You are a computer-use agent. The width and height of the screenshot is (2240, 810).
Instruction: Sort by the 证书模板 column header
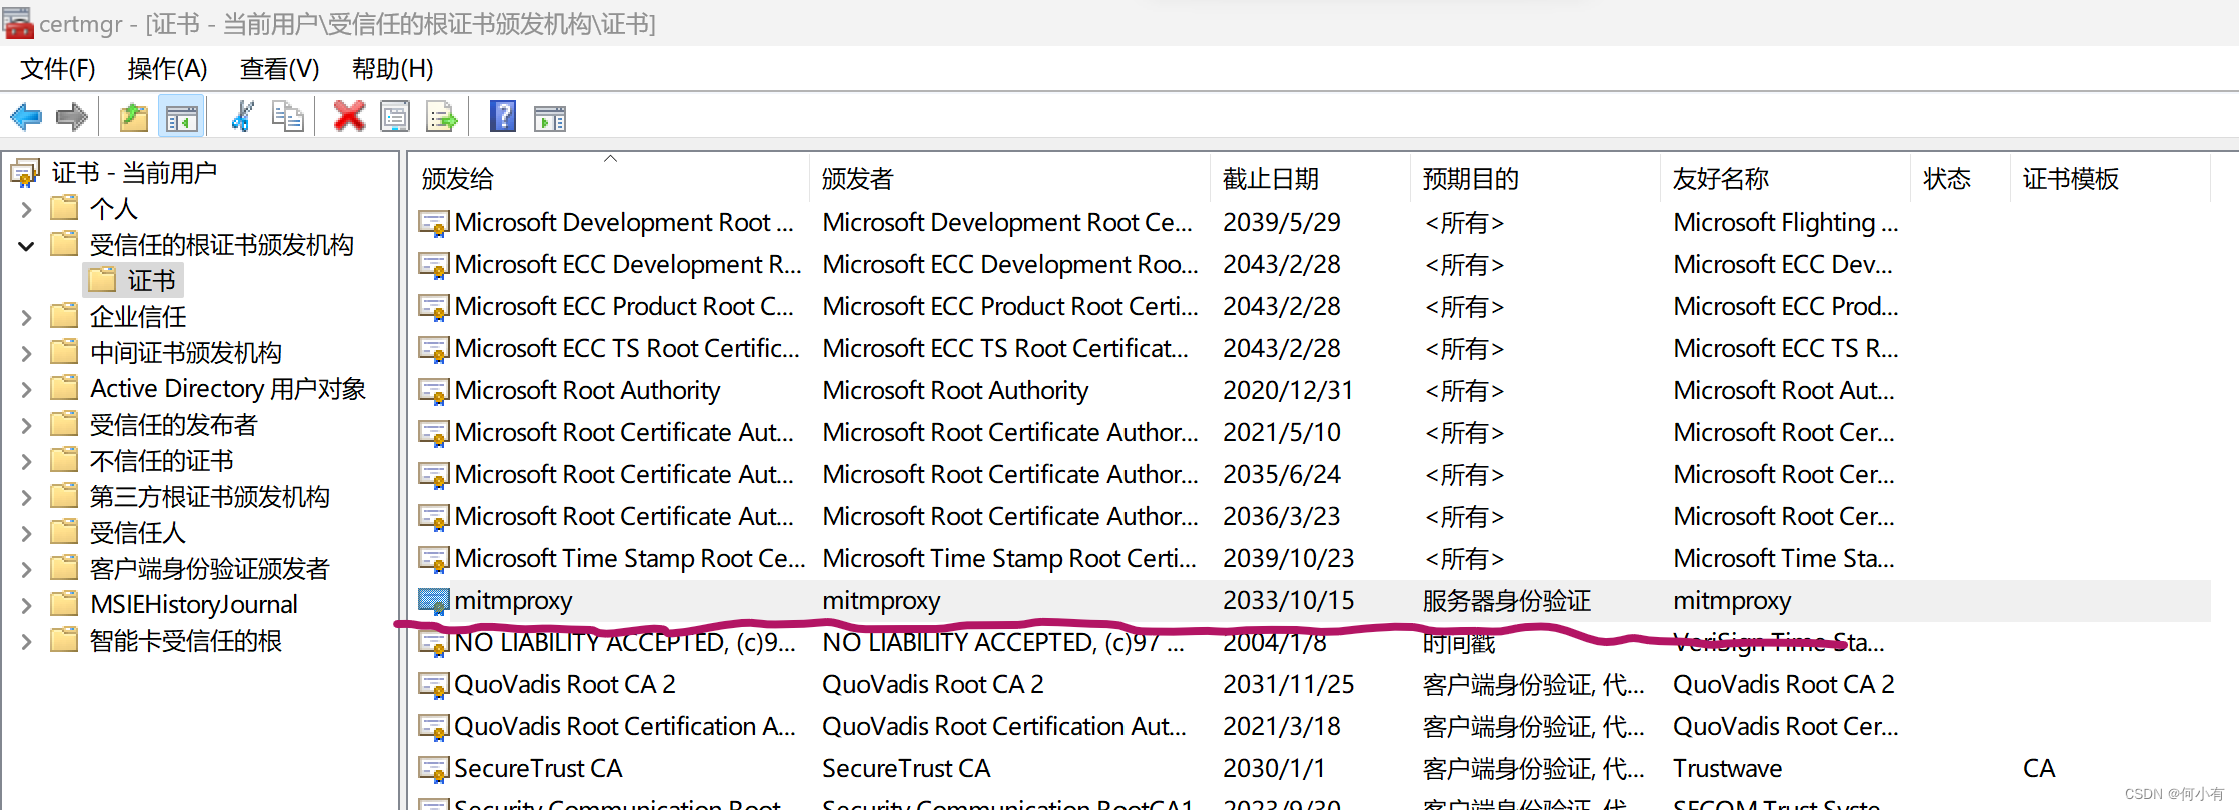[2111, 178]
